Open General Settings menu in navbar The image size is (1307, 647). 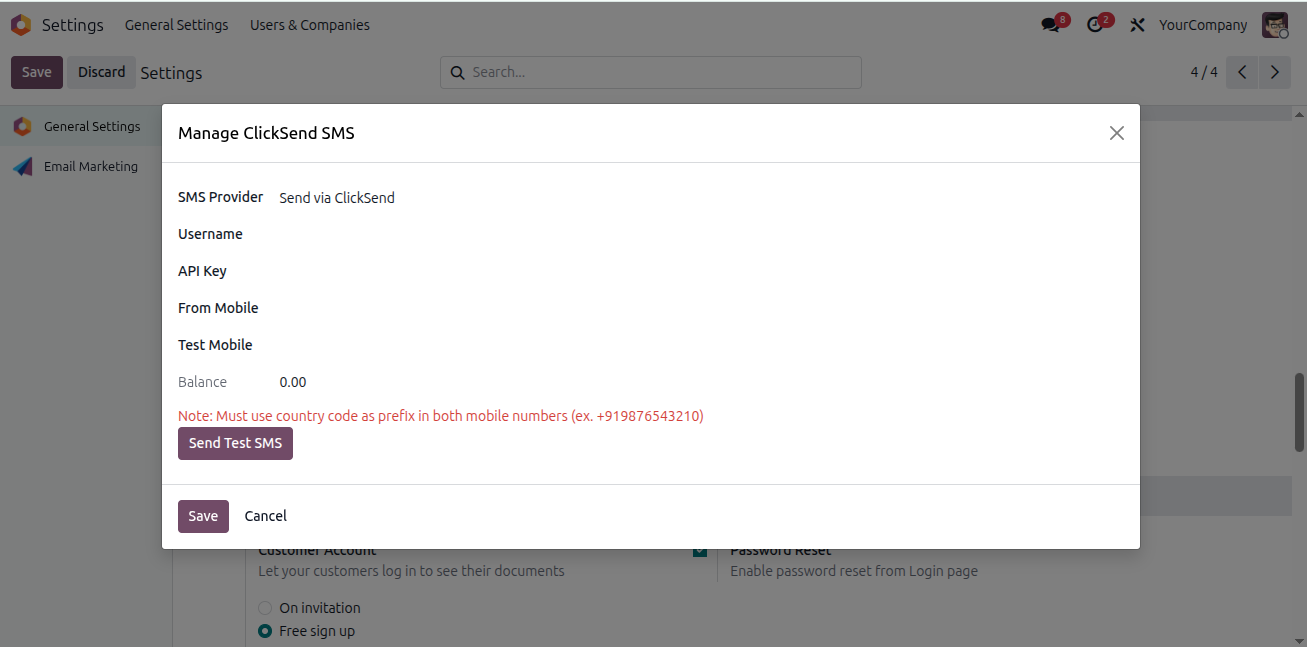point(176,25)
